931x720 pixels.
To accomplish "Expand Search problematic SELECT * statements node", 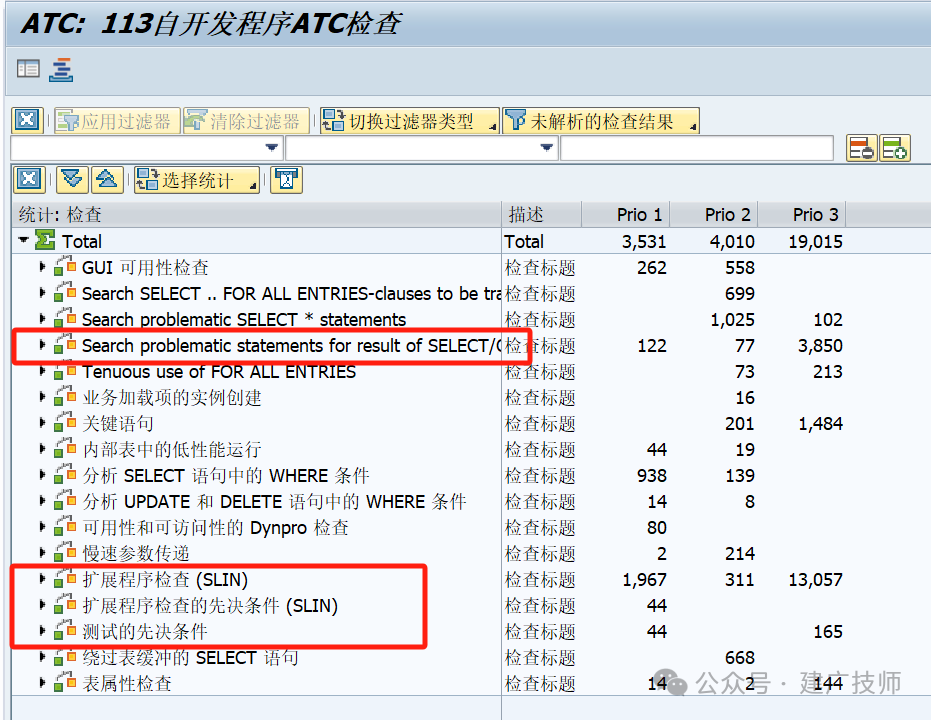I will click(42, 319).
